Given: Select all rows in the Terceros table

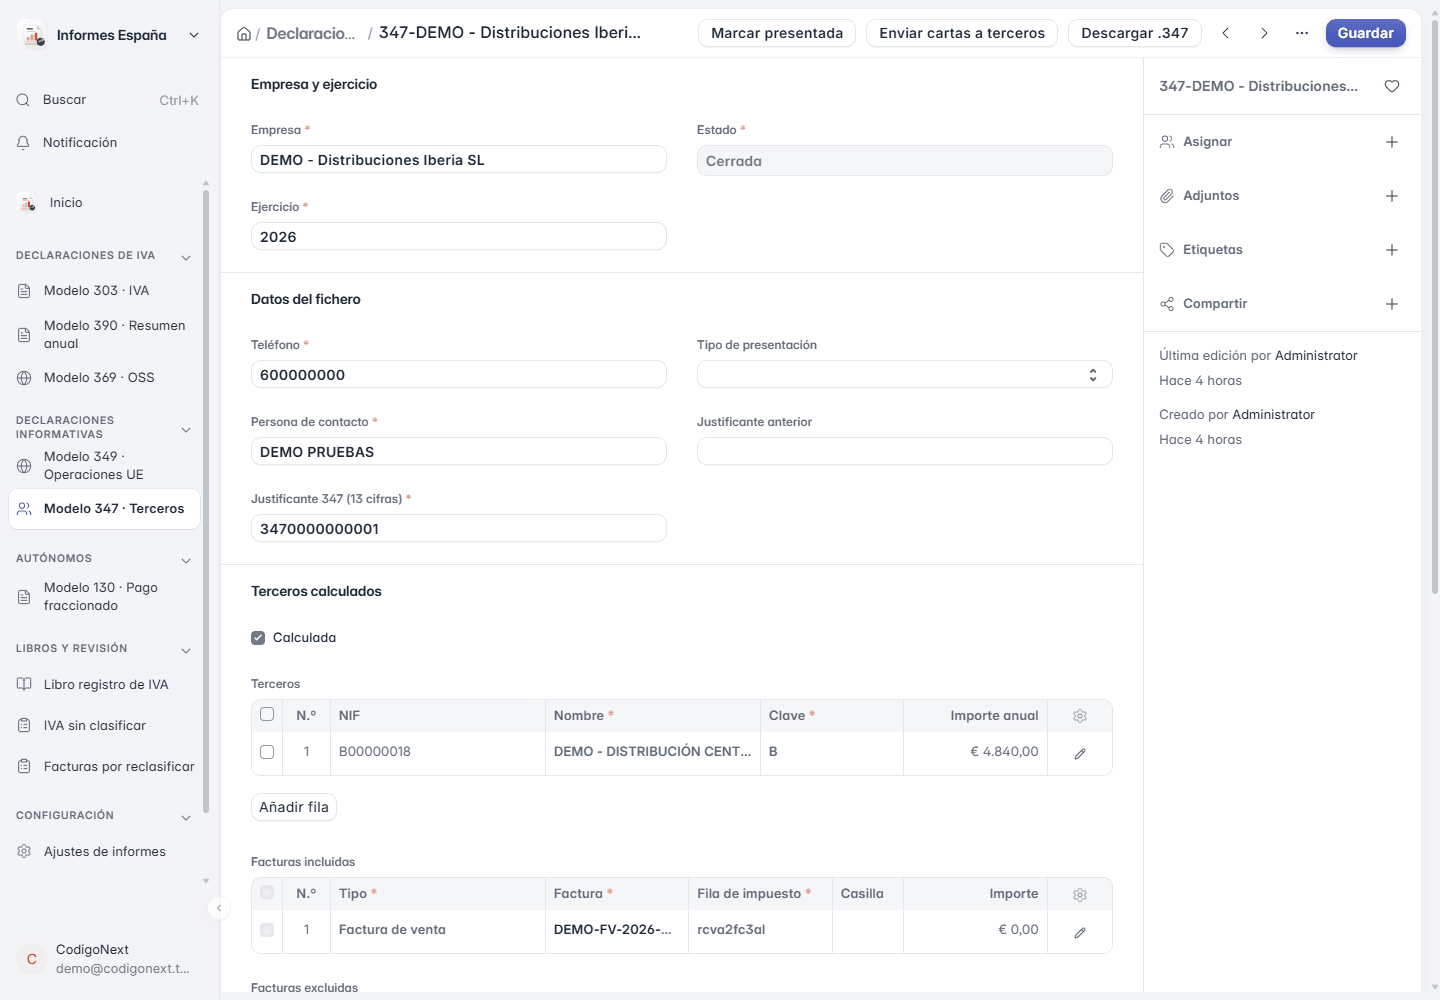Looking at the screenshot, I should [x=267, y=714].
